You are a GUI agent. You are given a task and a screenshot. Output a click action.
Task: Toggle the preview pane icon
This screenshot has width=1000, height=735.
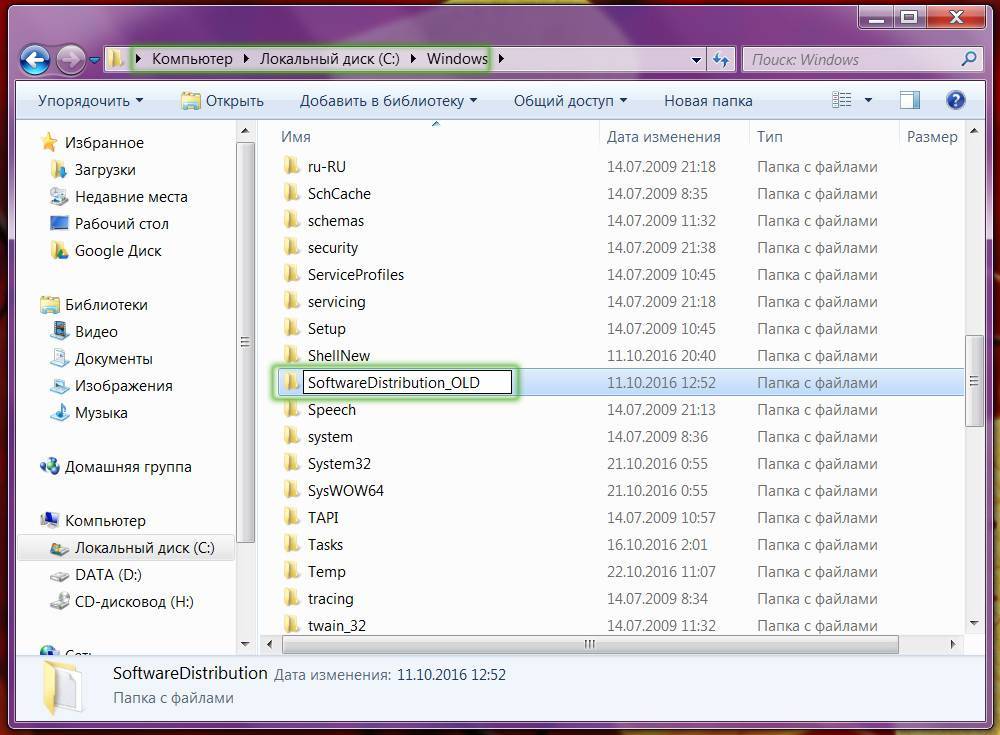909,100
